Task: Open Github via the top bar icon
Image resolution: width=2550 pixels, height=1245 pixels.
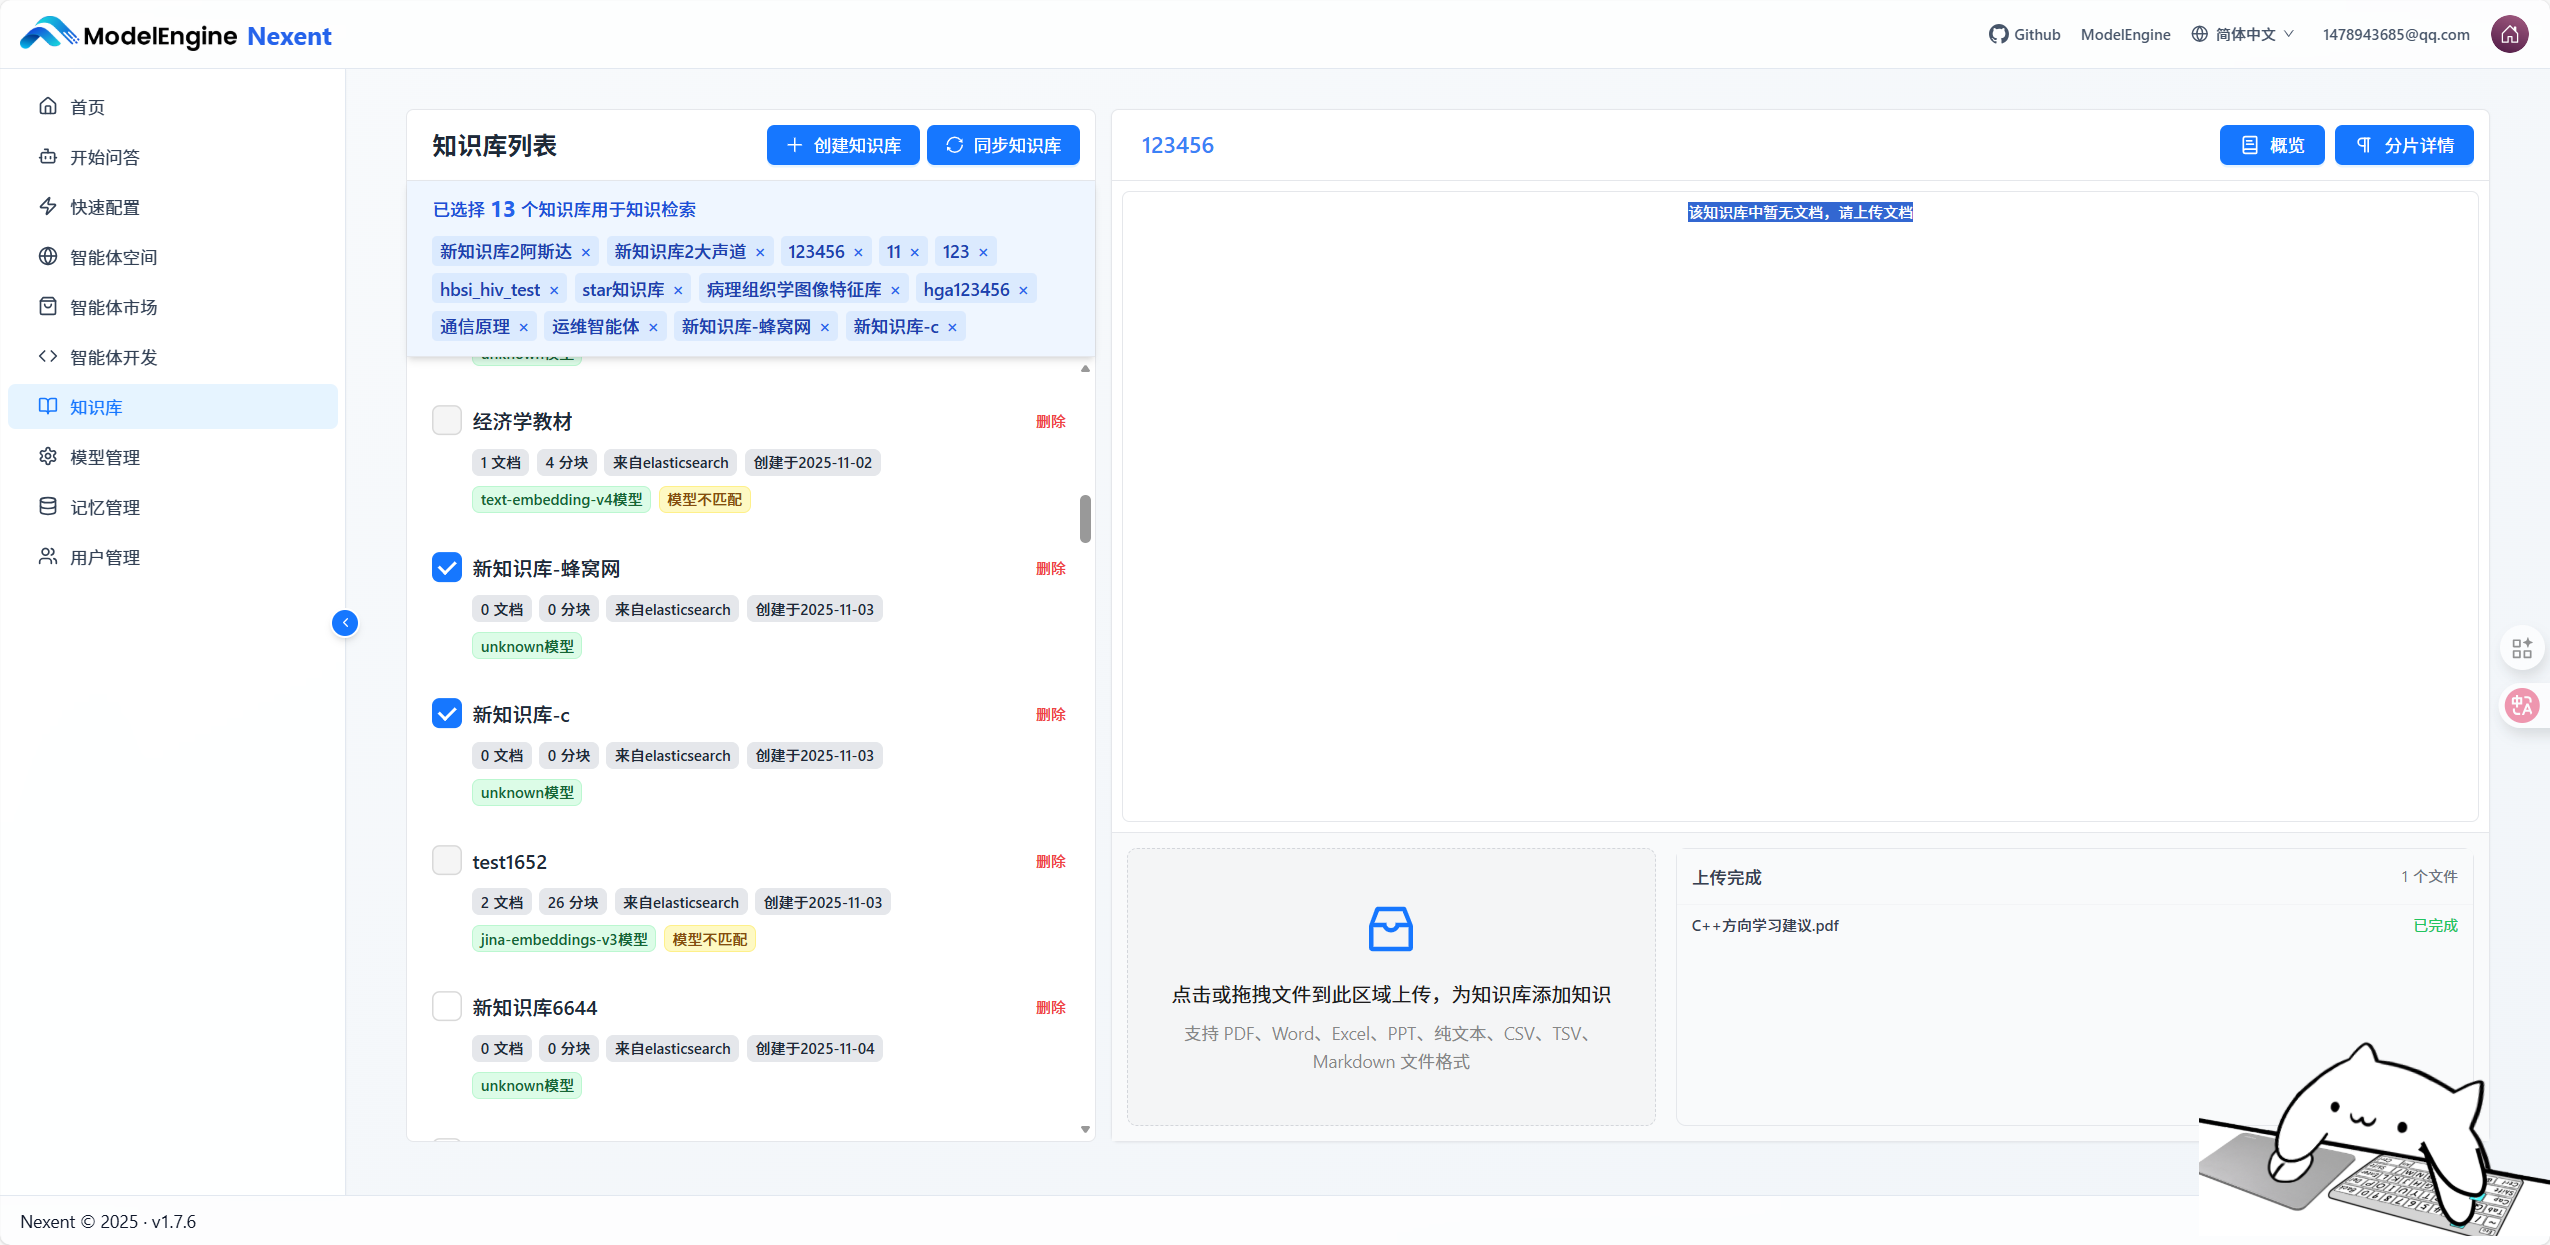Action: [x=1998, y=33]
